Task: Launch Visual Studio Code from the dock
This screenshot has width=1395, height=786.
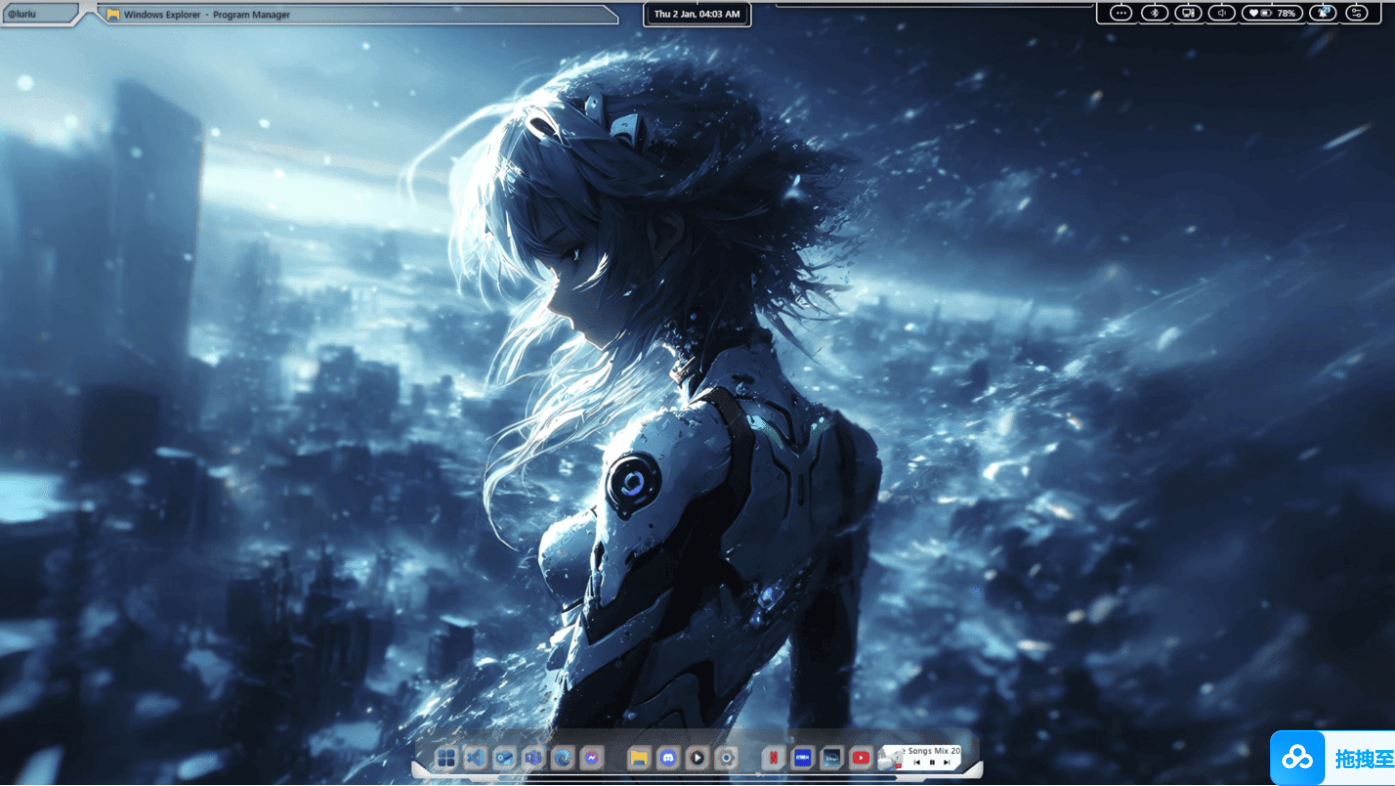Action: tap(474, 757)
